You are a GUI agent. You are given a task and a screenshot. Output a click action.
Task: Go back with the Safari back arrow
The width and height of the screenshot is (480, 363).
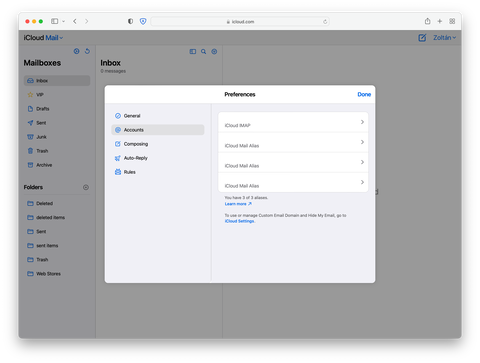pos(75,21)
